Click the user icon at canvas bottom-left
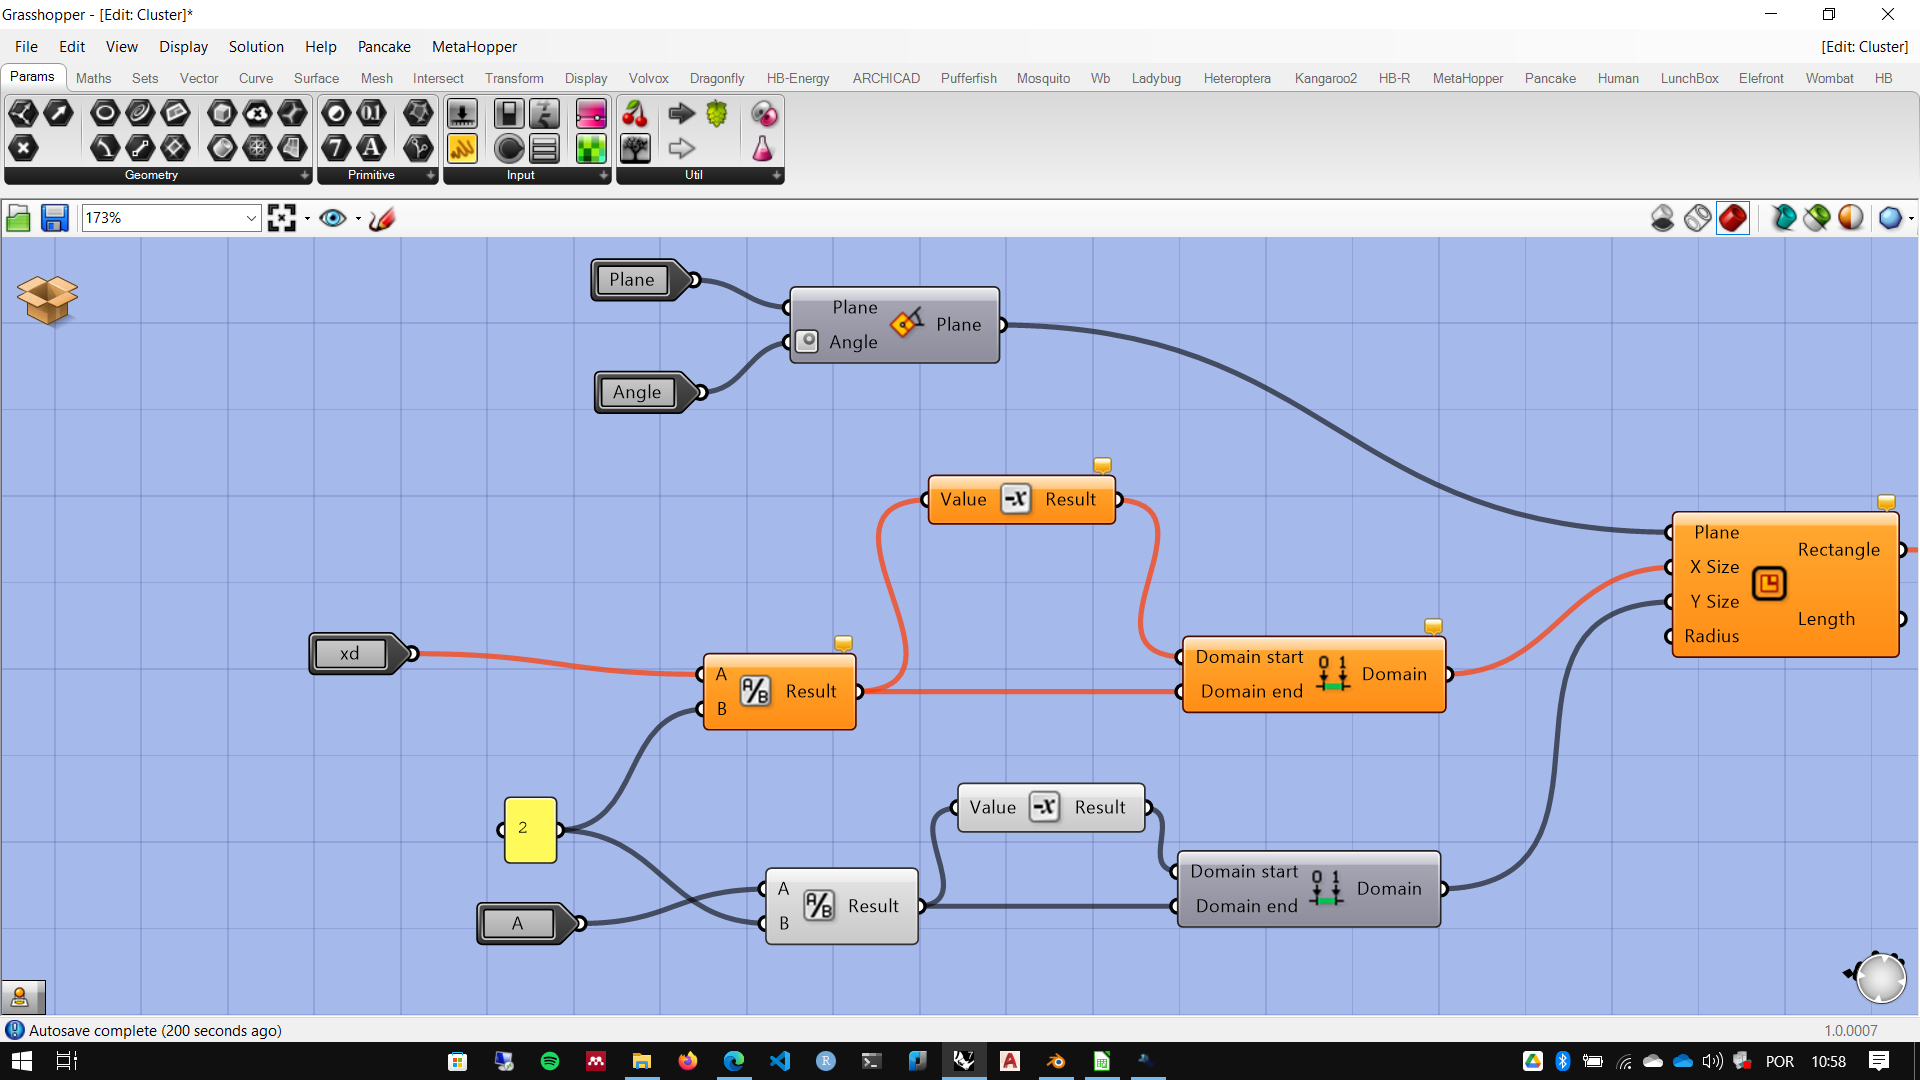 tap(20, 997)
